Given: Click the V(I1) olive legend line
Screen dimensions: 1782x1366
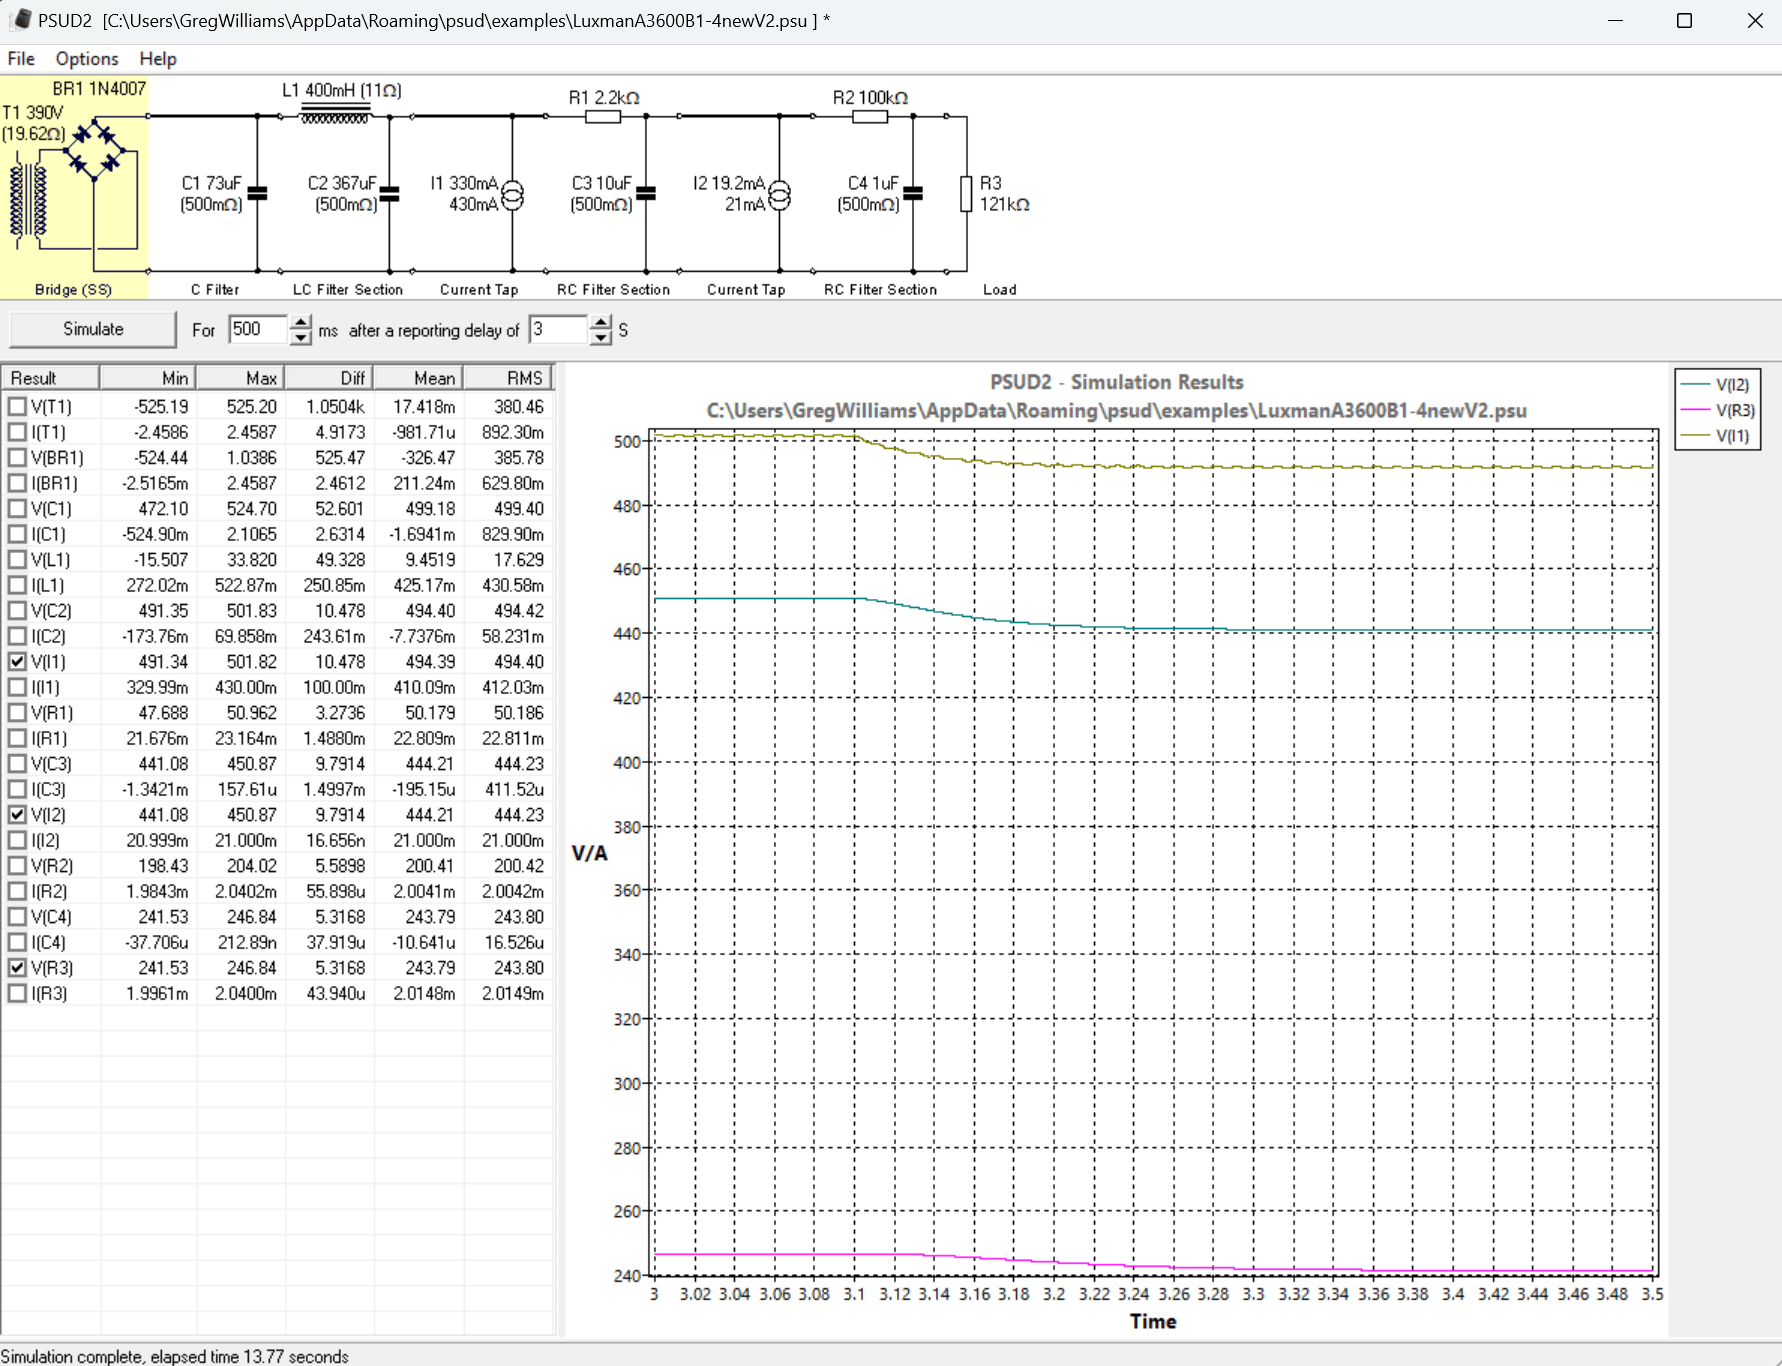Looking at the screenshot, I should click(x=1694, y=436).
